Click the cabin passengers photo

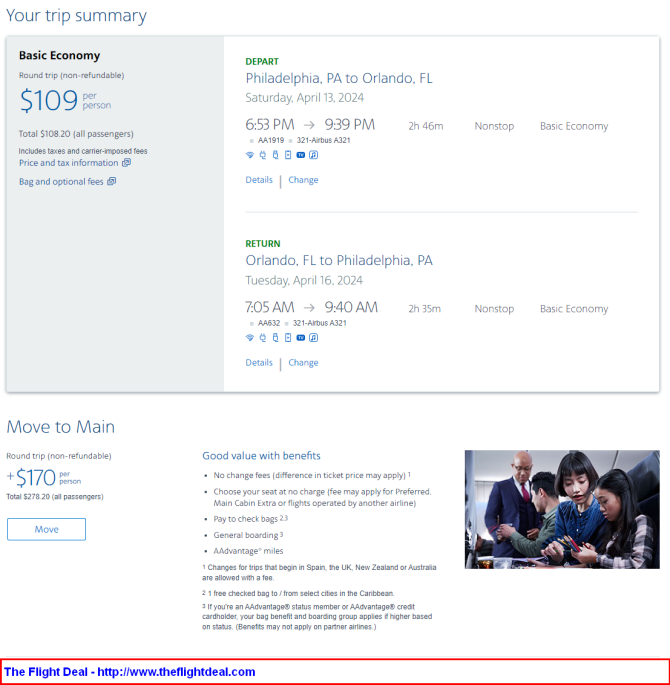(x=562, y=509)
